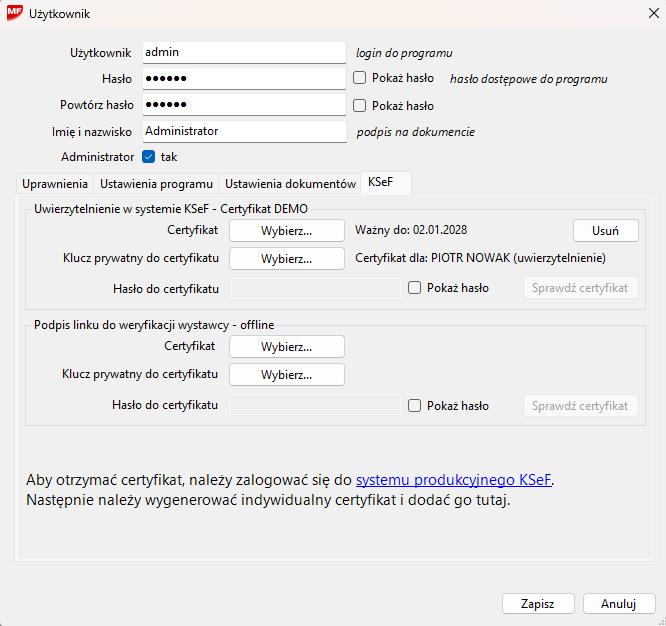Enable Pokaż hasło in offline signature section
666x626 pixels.
(x=415, y=406)
